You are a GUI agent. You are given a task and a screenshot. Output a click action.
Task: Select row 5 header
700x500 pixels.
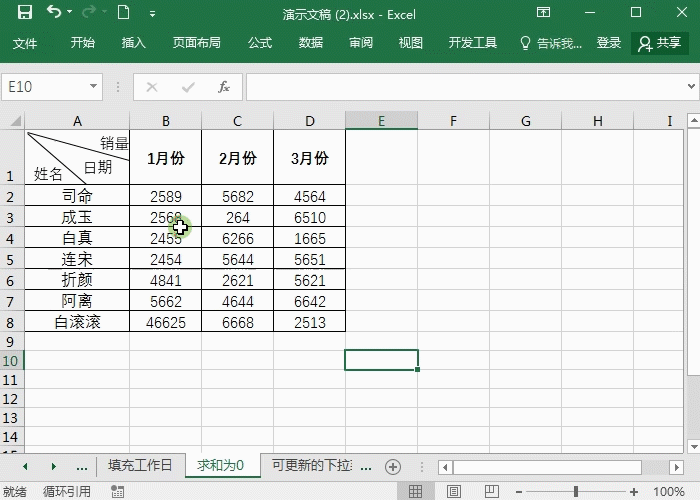point(11,259)
